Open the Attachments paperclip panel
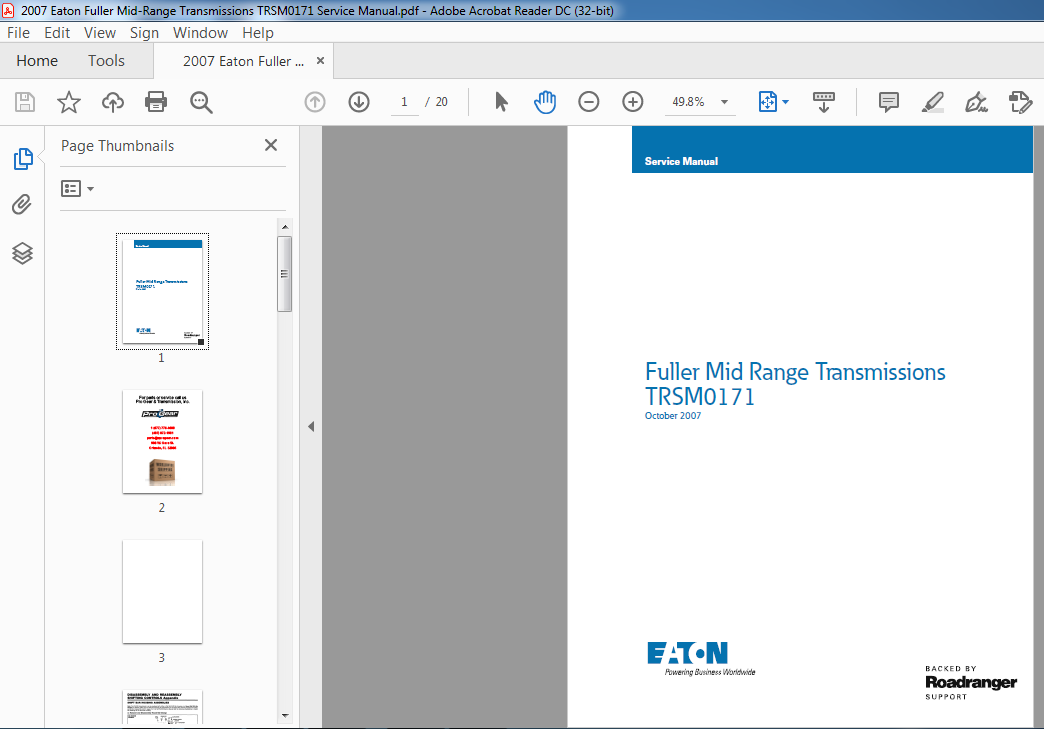Image resolution: width=1044 pixels, height=729 pixels. [22, 204]
